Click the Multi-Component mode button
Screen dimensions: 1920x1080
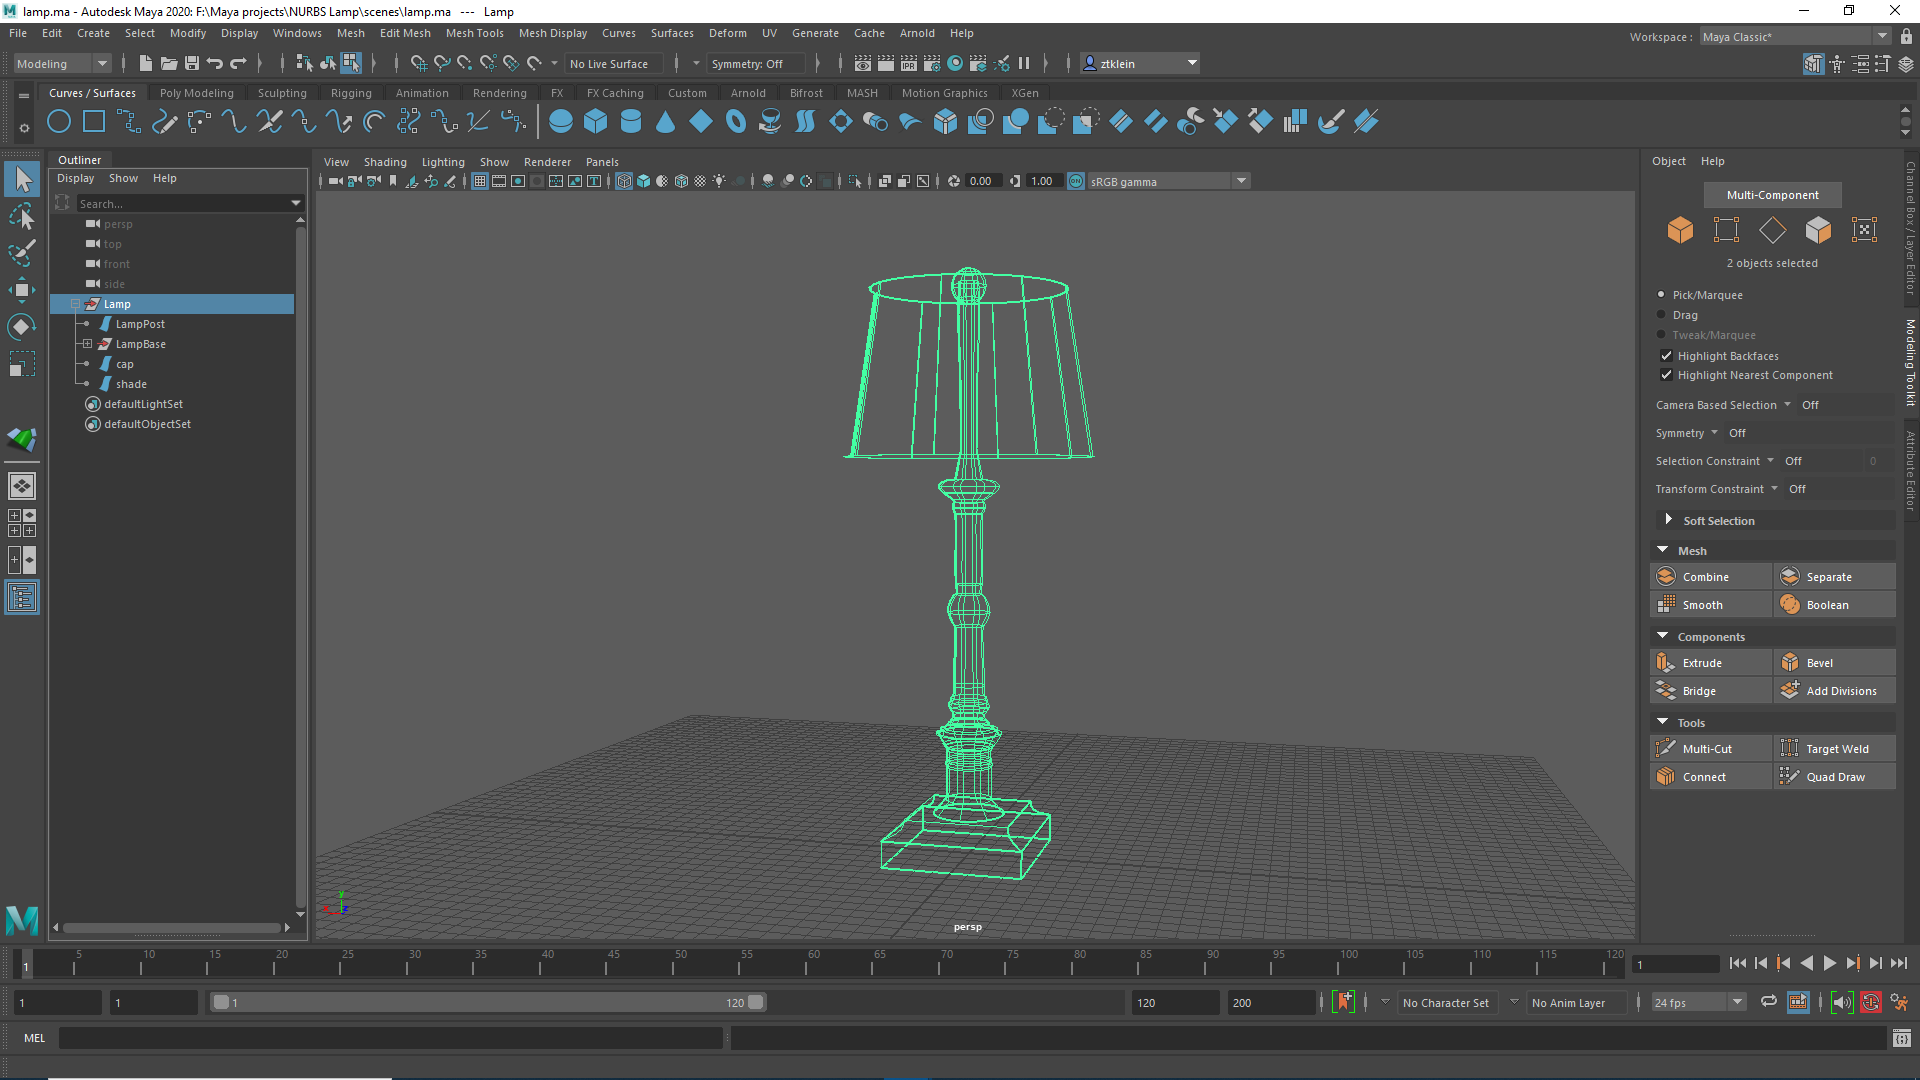pyautogui.click(x=1772, y=194)
